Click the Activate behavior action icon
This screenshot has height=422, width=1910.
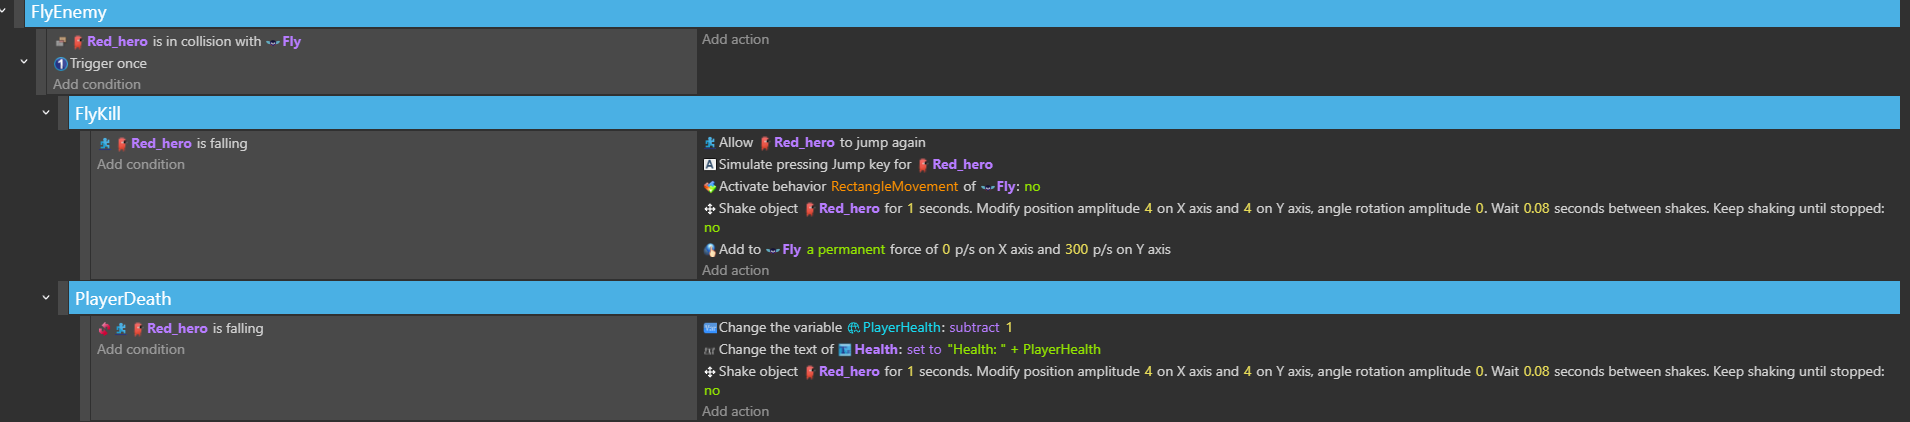(710, 187)
